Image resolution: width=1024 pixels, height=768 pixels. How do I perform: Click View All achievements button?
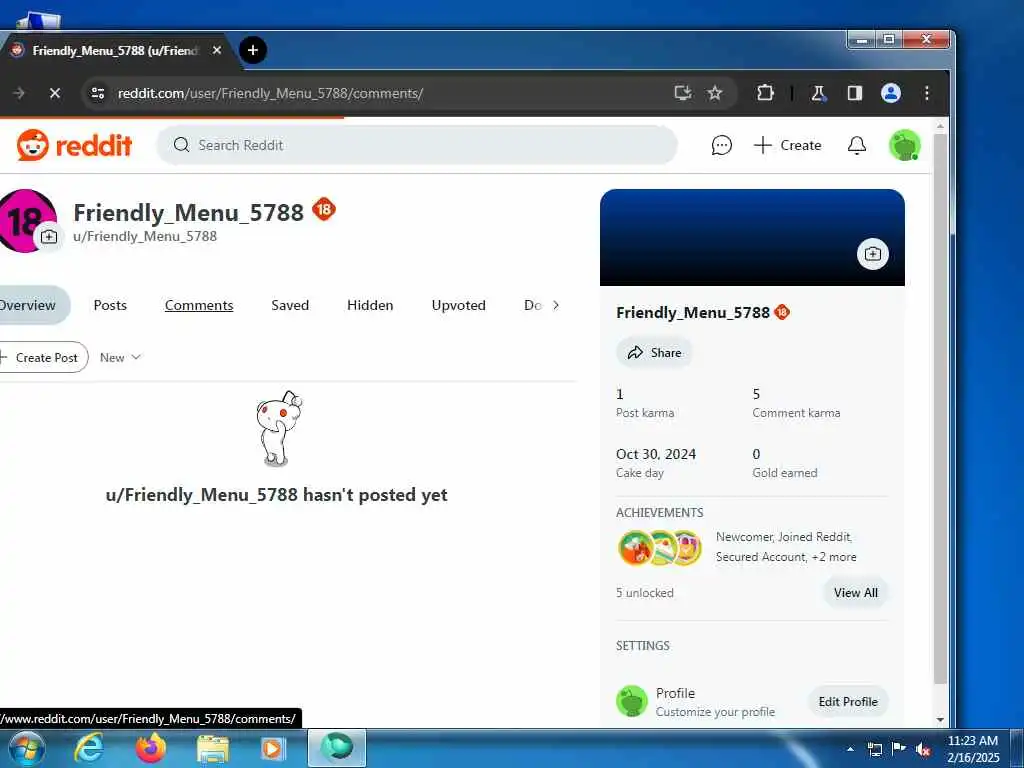[856, 592]
